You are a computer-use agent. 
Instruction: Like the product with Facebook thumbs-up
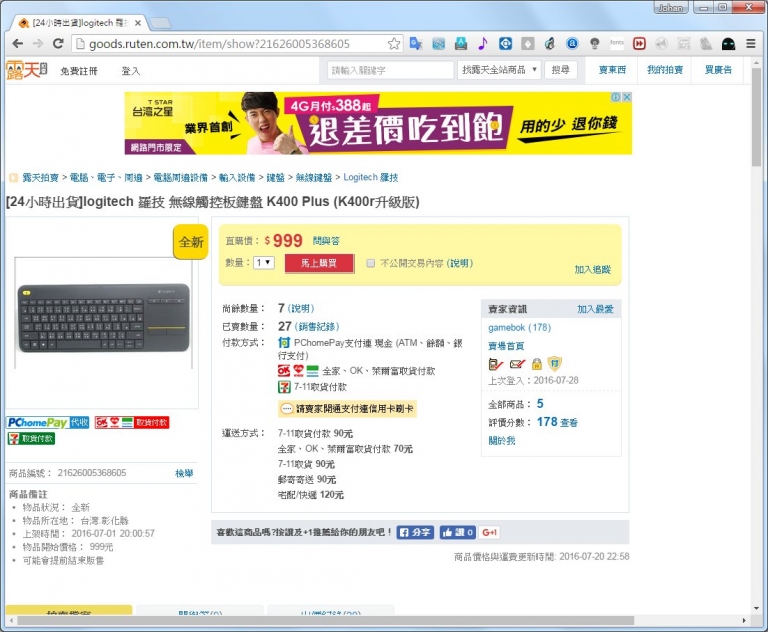457,532
